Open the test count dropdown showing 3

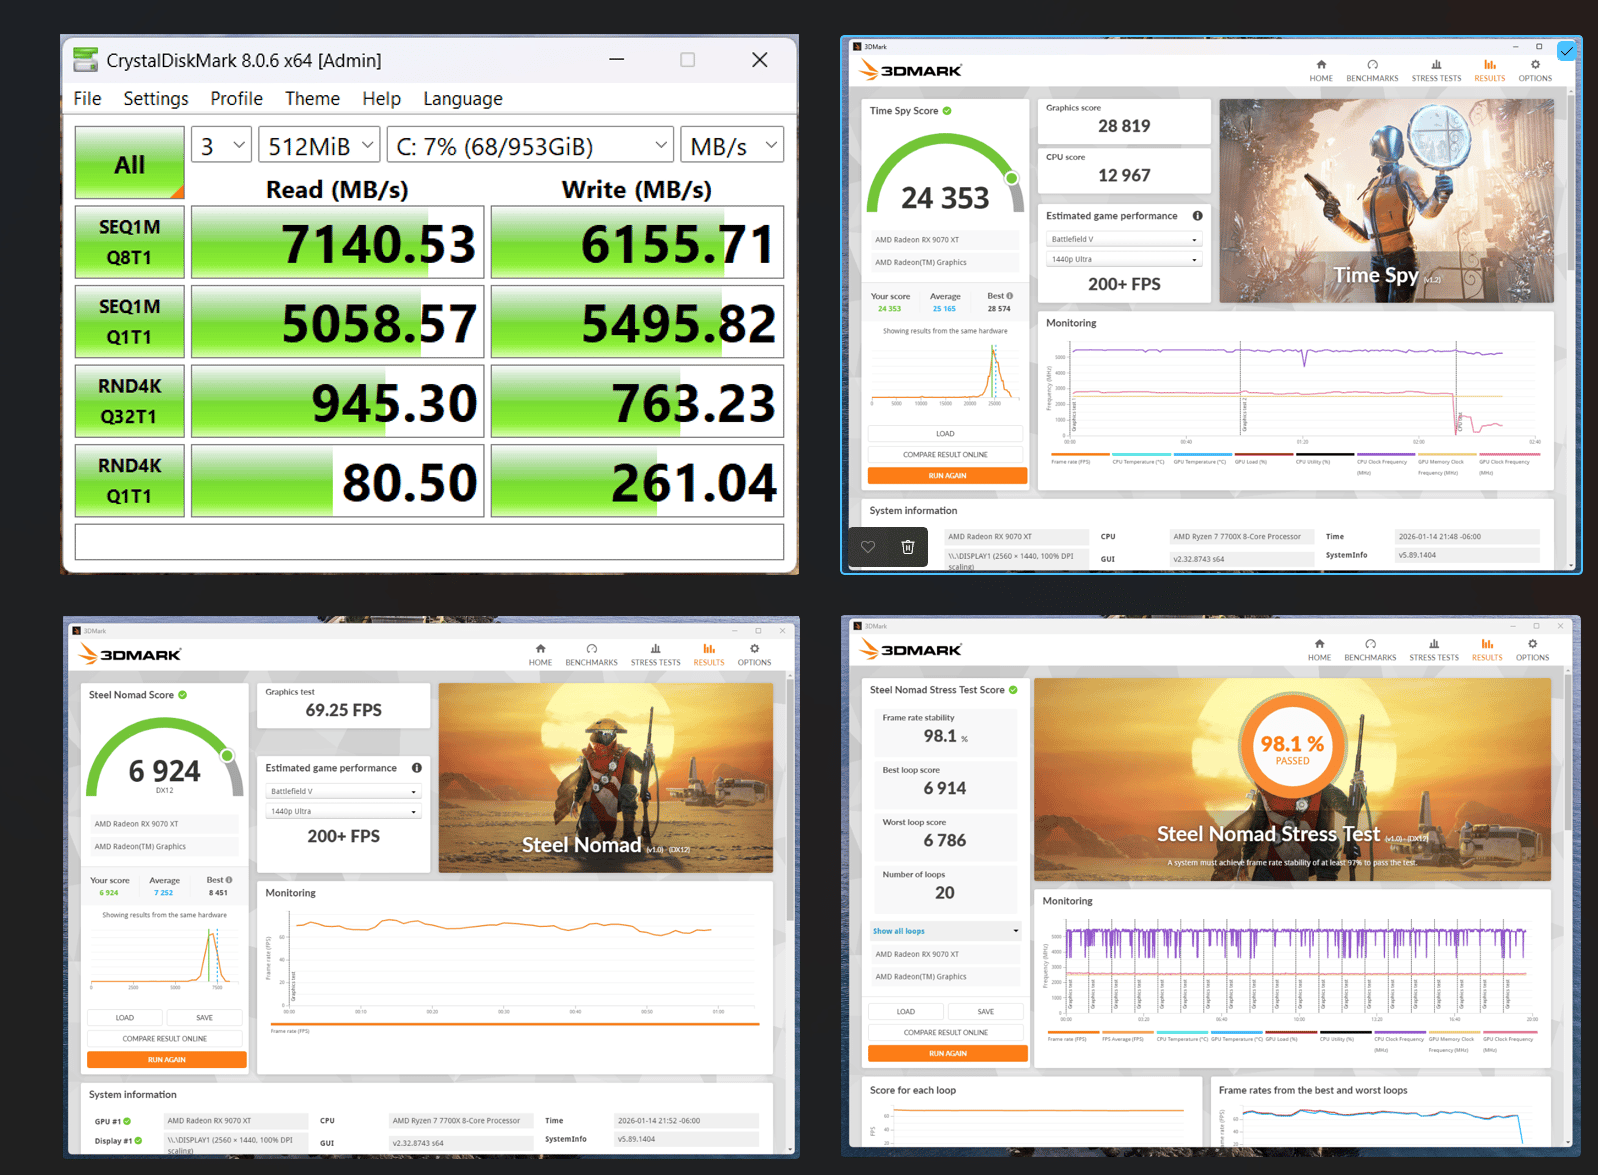tap(221, 146)
